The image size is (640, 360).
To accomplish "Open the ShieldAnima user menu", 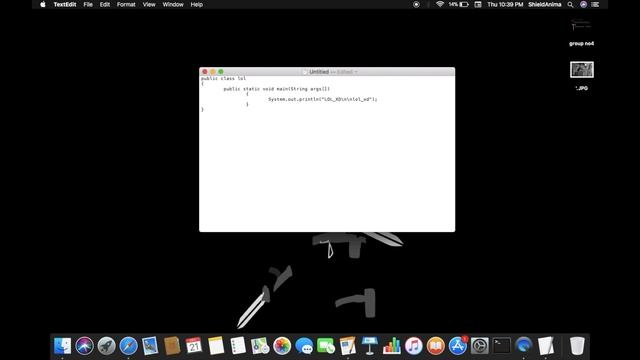I will [544, 4].
